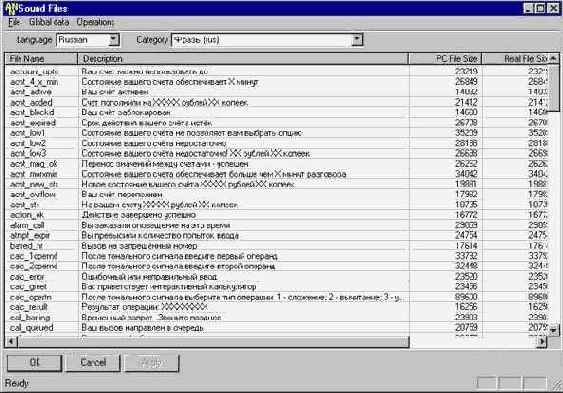The height and width of the screenshot is (393, 563).
Task: Select the acnt_added row
Action: [x=276, y=103]
